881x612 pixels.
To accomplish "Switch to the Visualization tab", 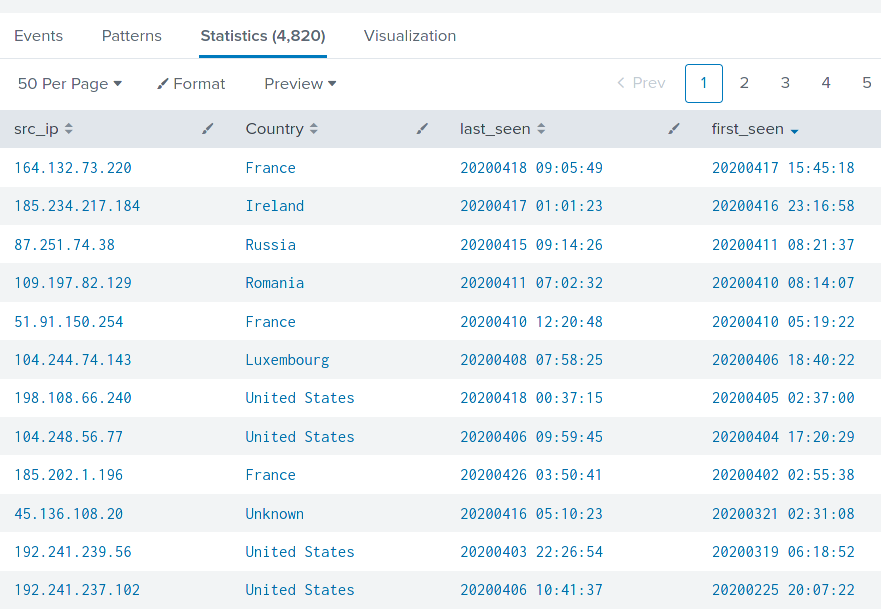I will click(409, 36).
